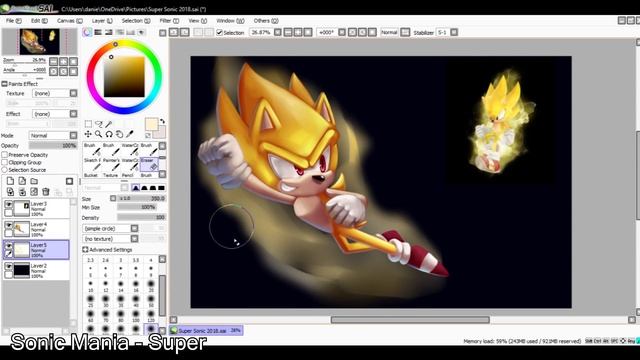Image resolution: width=640 pixels, height=360 pixels.
Task: Show the HSV slider panel
Action: click(x=109, y=32)
